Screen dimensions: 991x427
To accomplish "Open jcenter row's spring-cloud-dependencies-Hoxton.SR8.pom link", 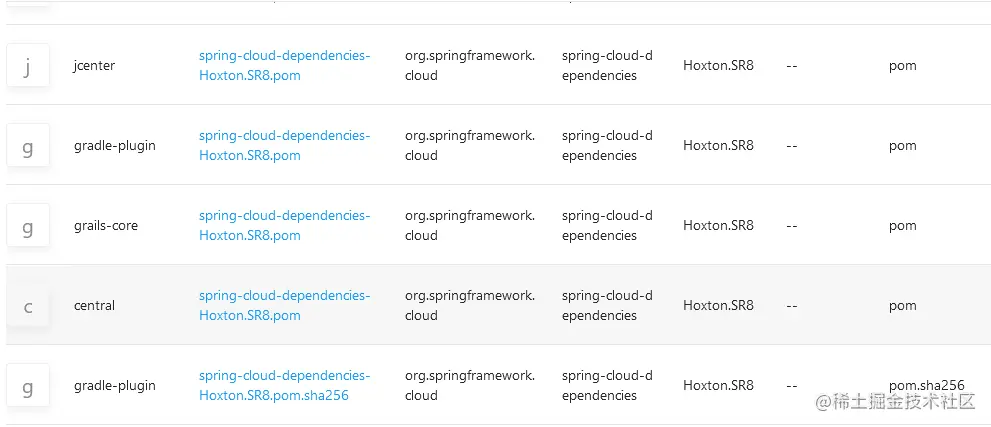I will tap(284, 65).
